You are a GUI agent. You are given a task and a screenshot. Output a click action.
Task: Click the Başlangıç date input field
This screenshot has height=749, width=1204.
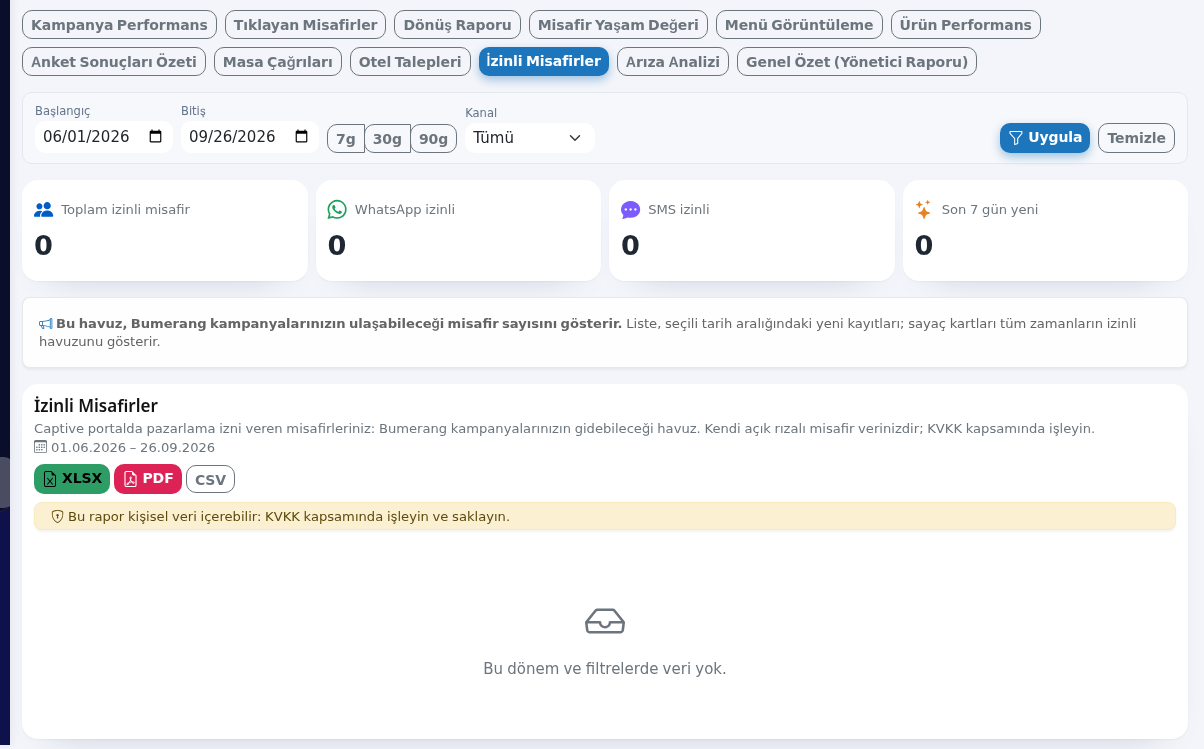[104, 137]
